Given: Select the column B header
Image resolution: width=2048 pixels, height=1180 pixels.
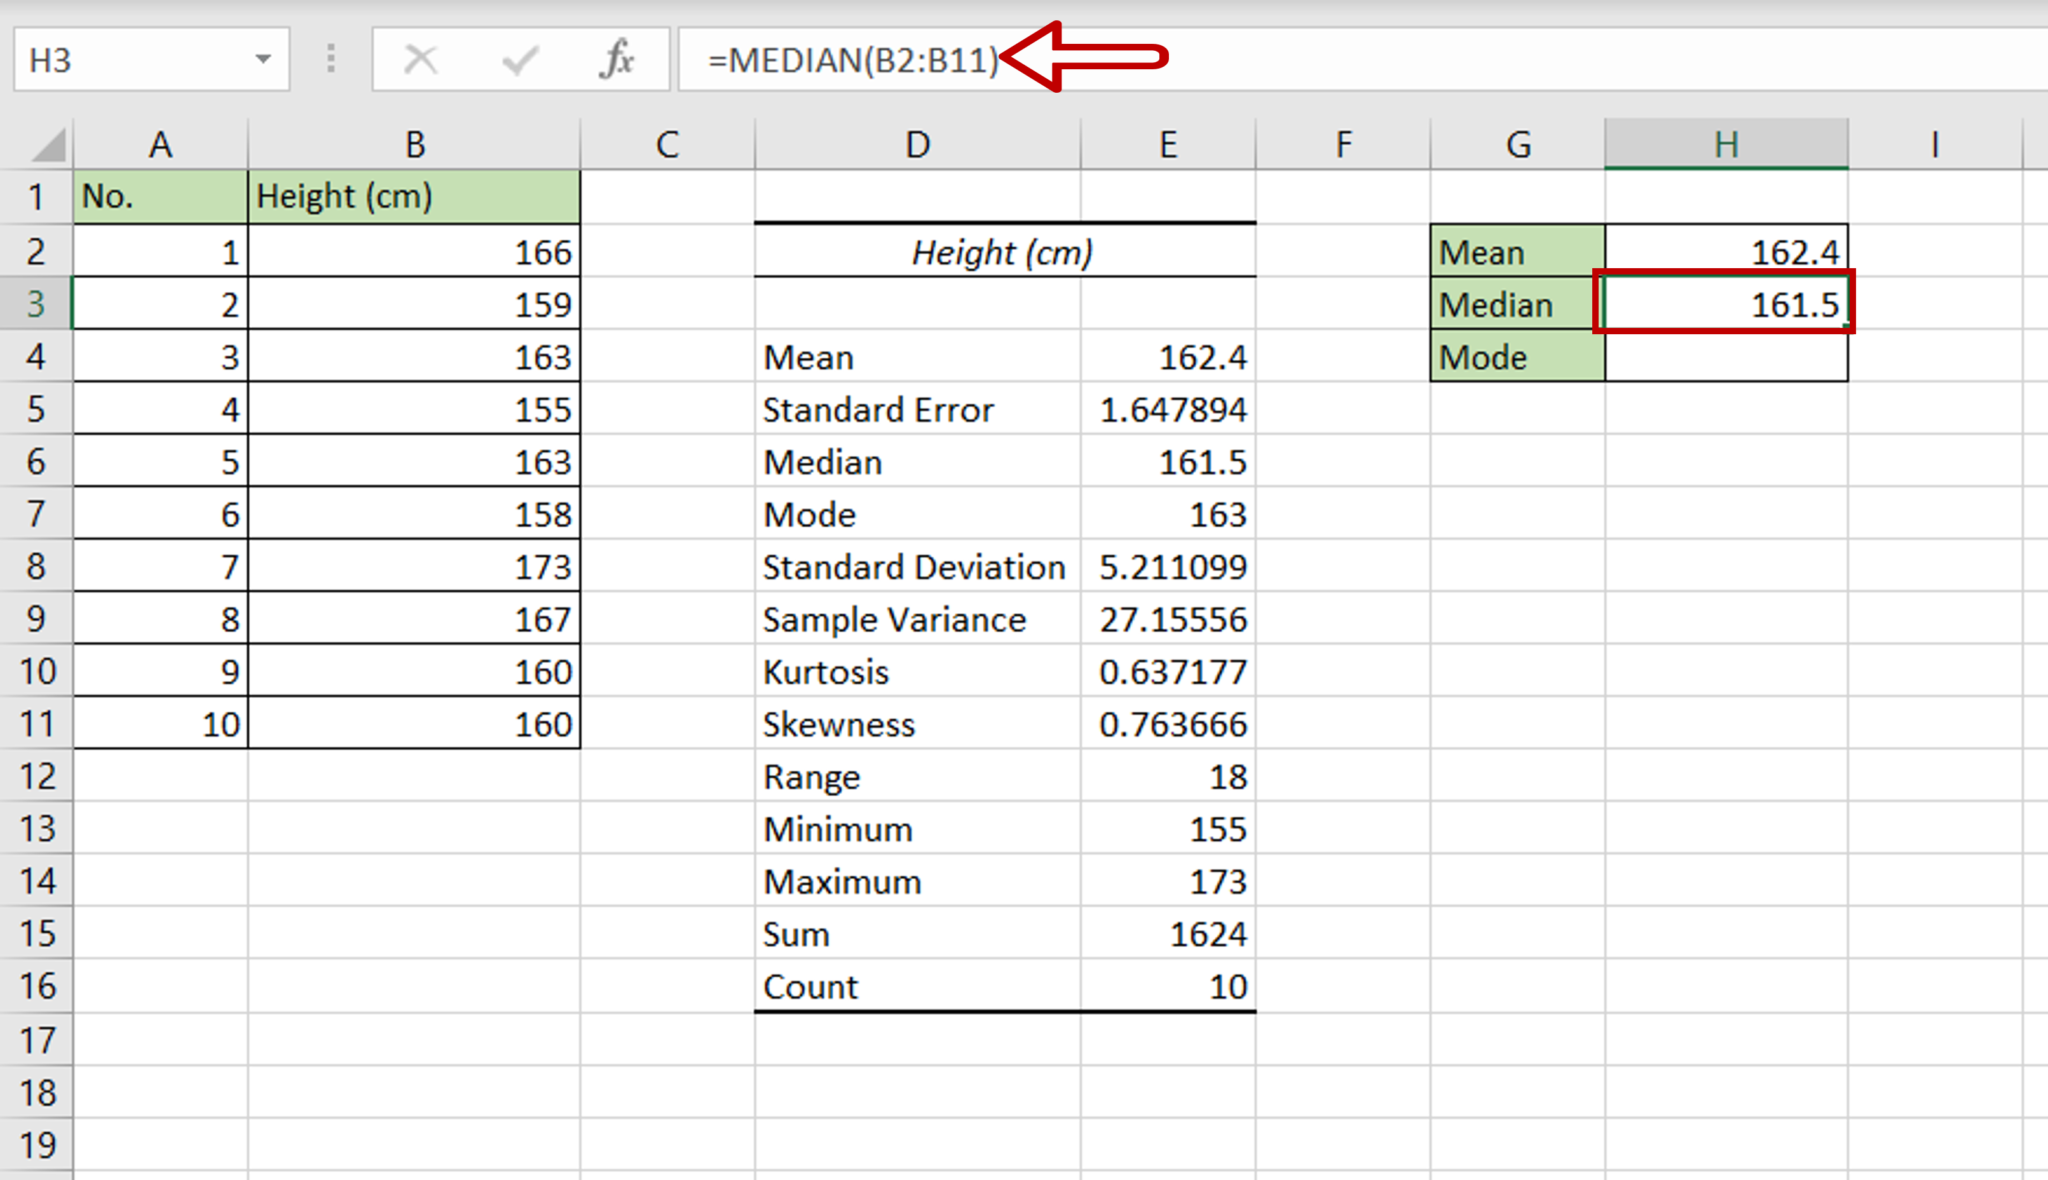Looking at the screenshot, I should pos(415,143).
